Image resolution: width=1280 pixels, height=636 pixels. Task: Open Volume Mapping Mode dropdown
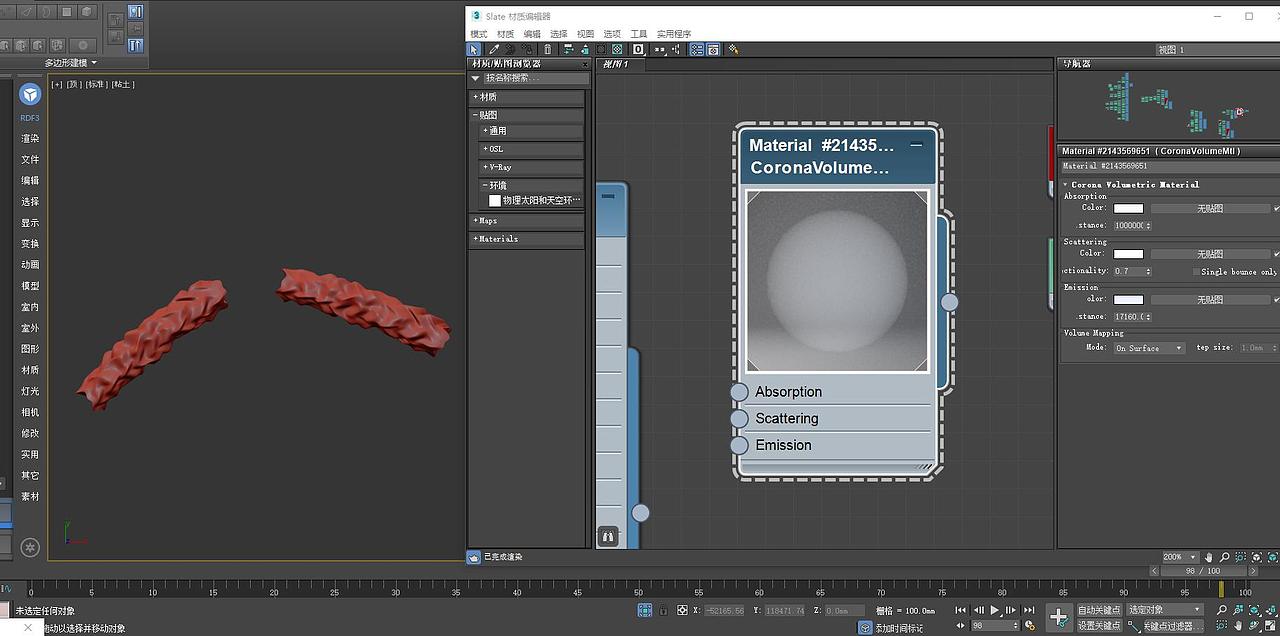pos(1150,348)
